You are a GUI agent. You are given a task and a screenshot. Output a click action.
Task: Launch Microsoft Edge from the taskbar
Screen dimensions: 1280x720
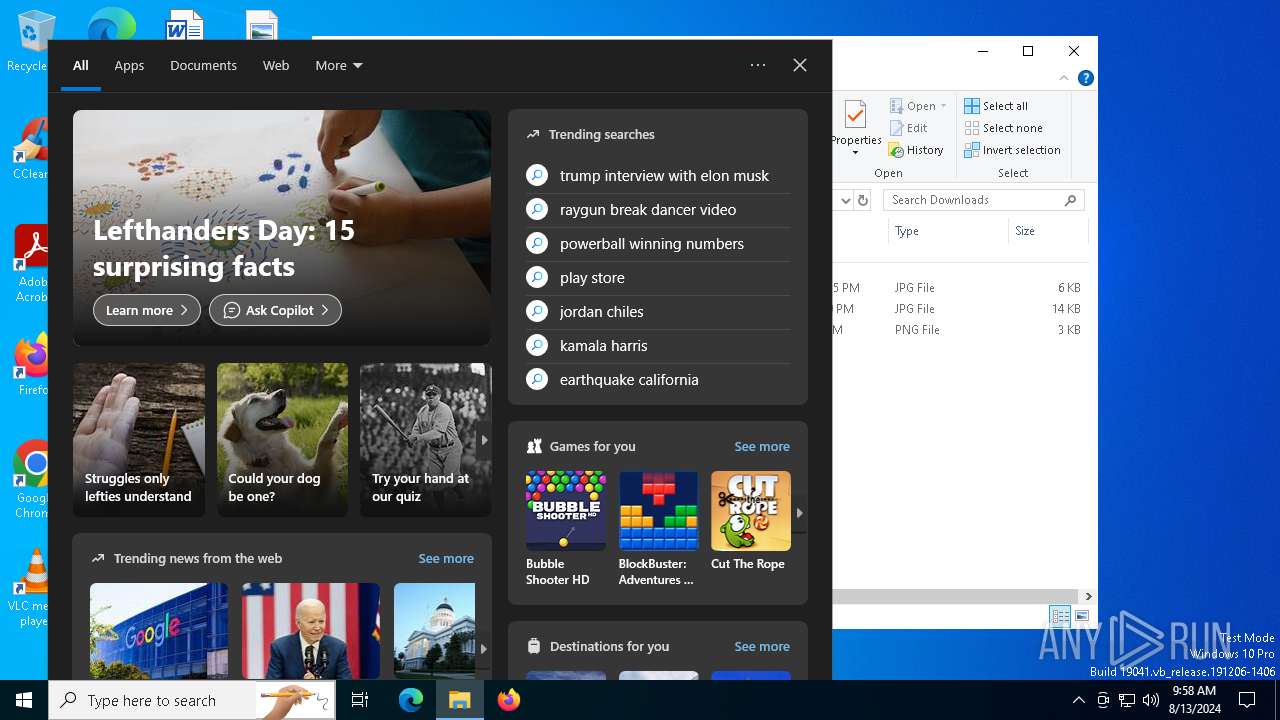pos(411,700)
